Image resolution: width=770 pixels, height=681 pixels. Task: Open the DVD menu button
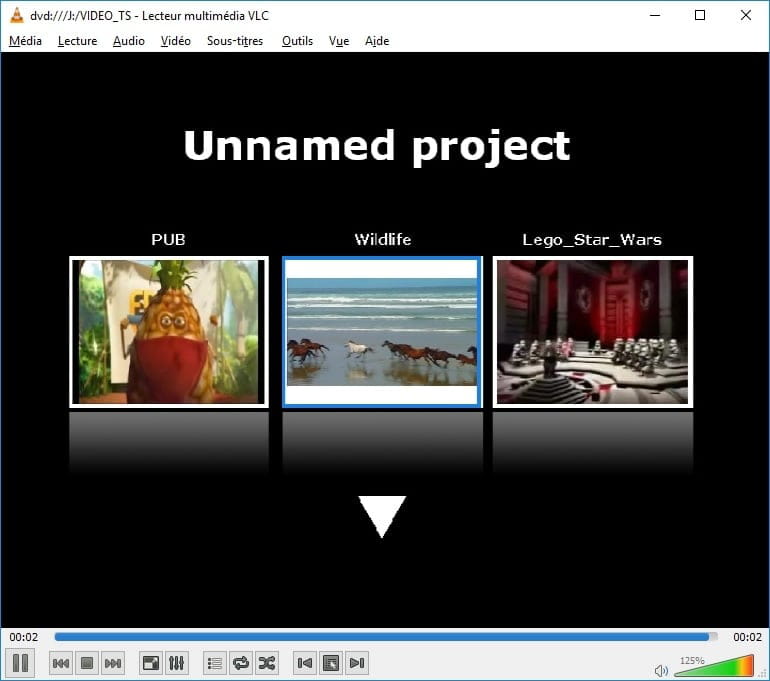pyautogui.click(x=330, y=663)
